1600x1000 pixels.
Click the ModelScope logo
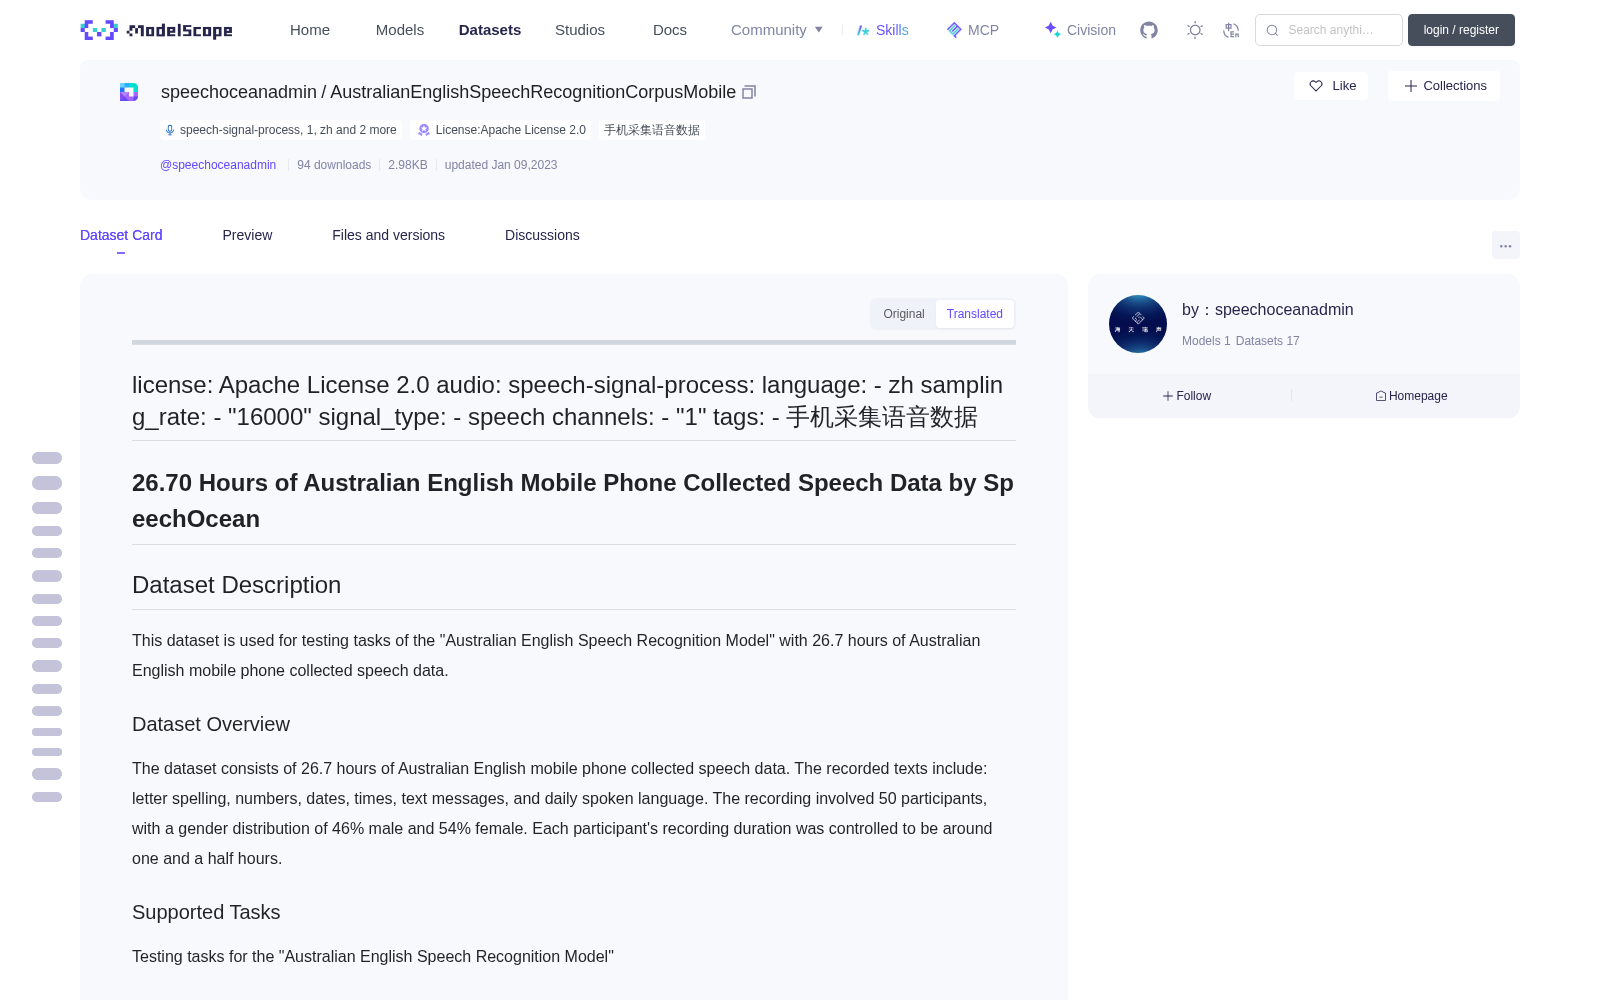click(156, 30)
